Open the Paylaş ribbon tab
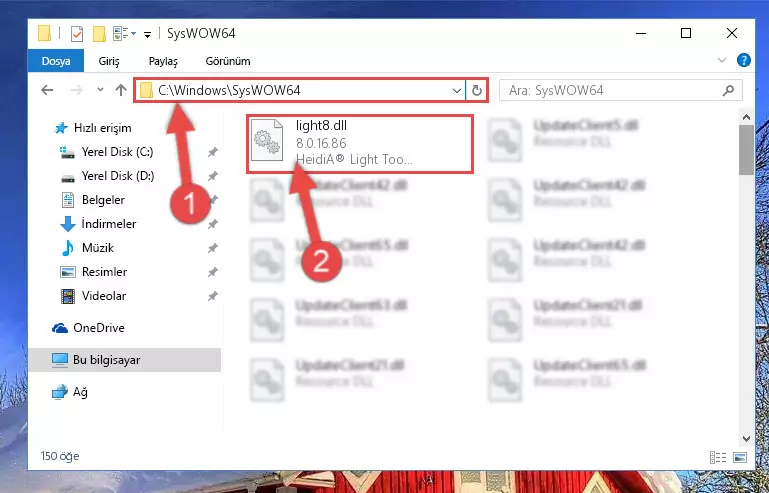 tap(163, 61)
